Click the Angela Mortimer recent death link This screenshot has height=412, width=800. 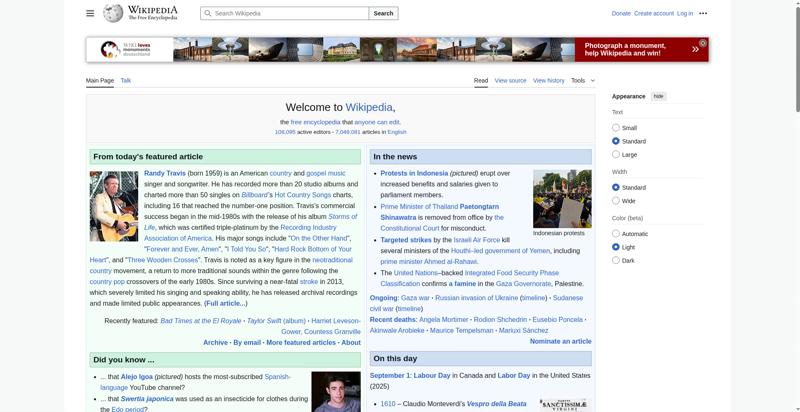[443, 320]
